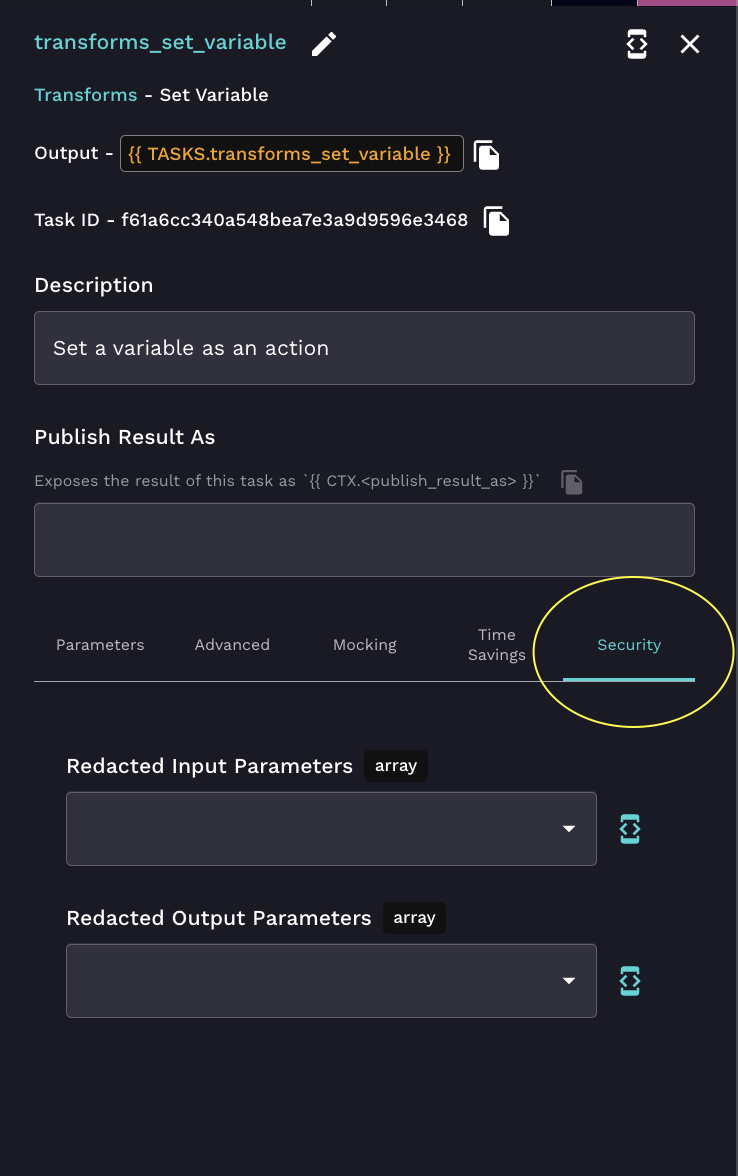This screenshot has height=1176, width=738.
Task: Click the pencil icon to rename the task
Action: 324,44
